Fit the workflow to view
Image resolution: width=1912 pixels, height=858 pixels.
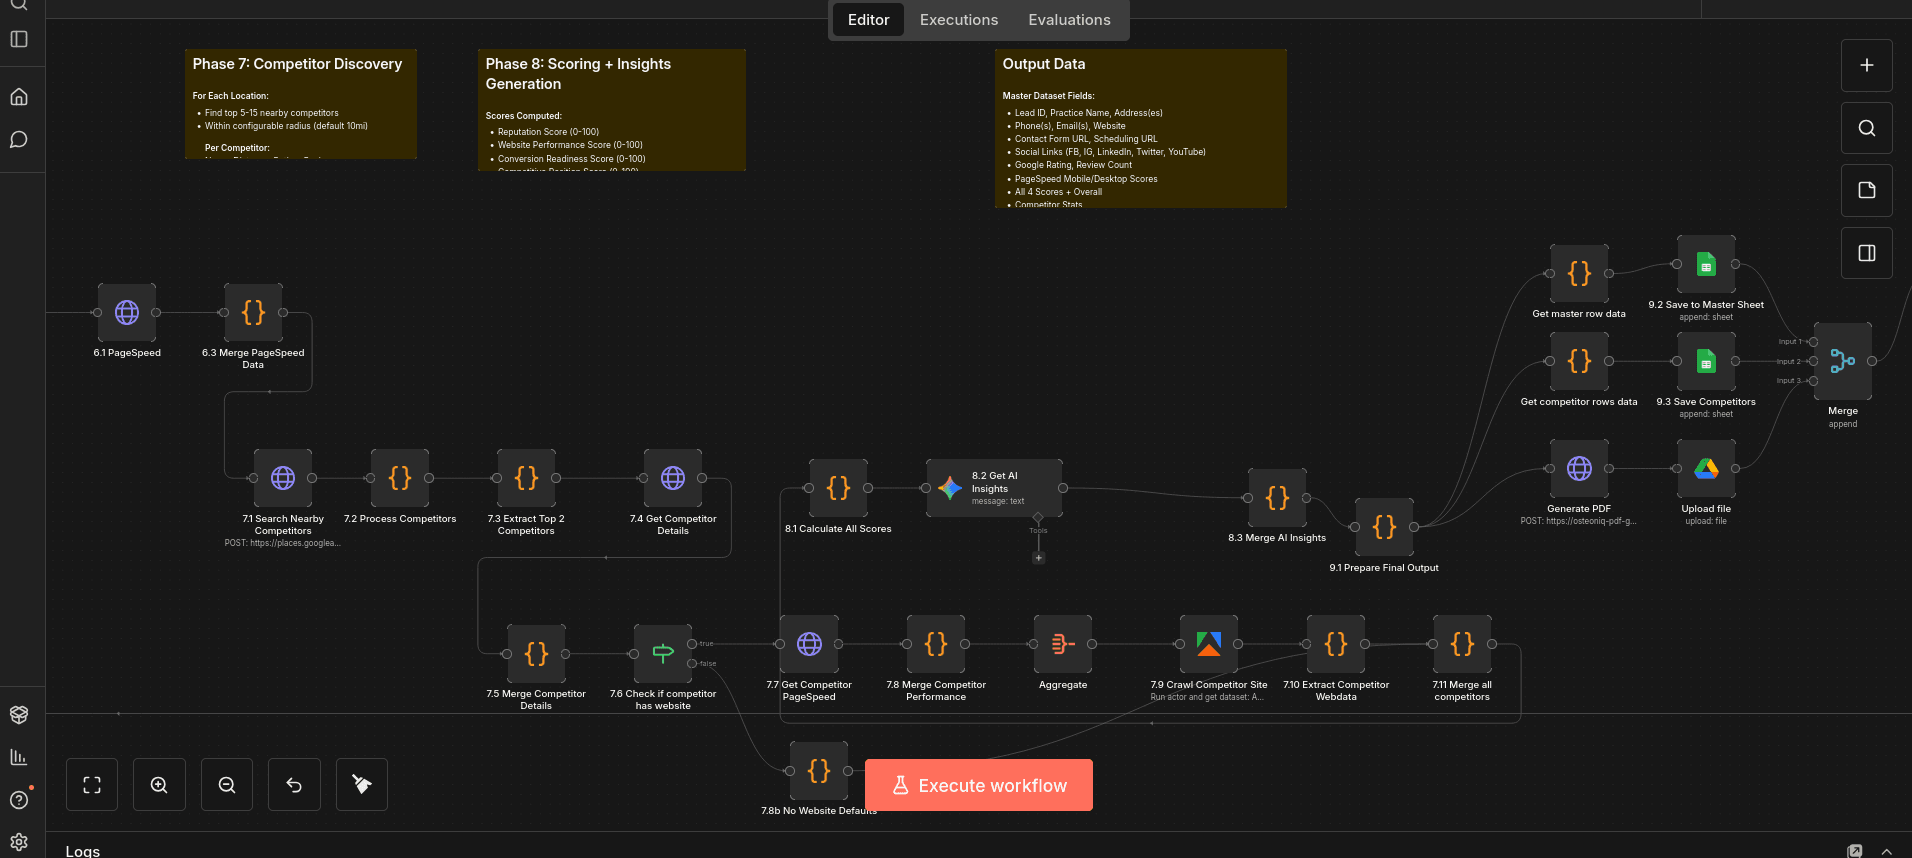92,785
